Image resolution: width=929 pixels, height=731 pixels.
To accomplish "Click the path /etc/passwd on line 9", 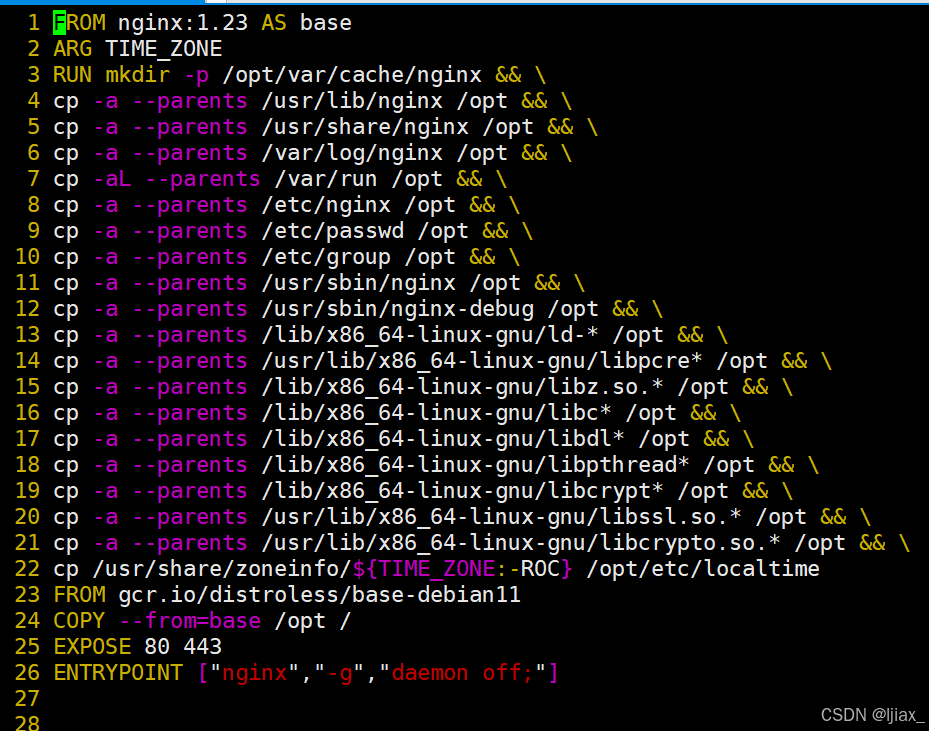I will pos(332,231).
